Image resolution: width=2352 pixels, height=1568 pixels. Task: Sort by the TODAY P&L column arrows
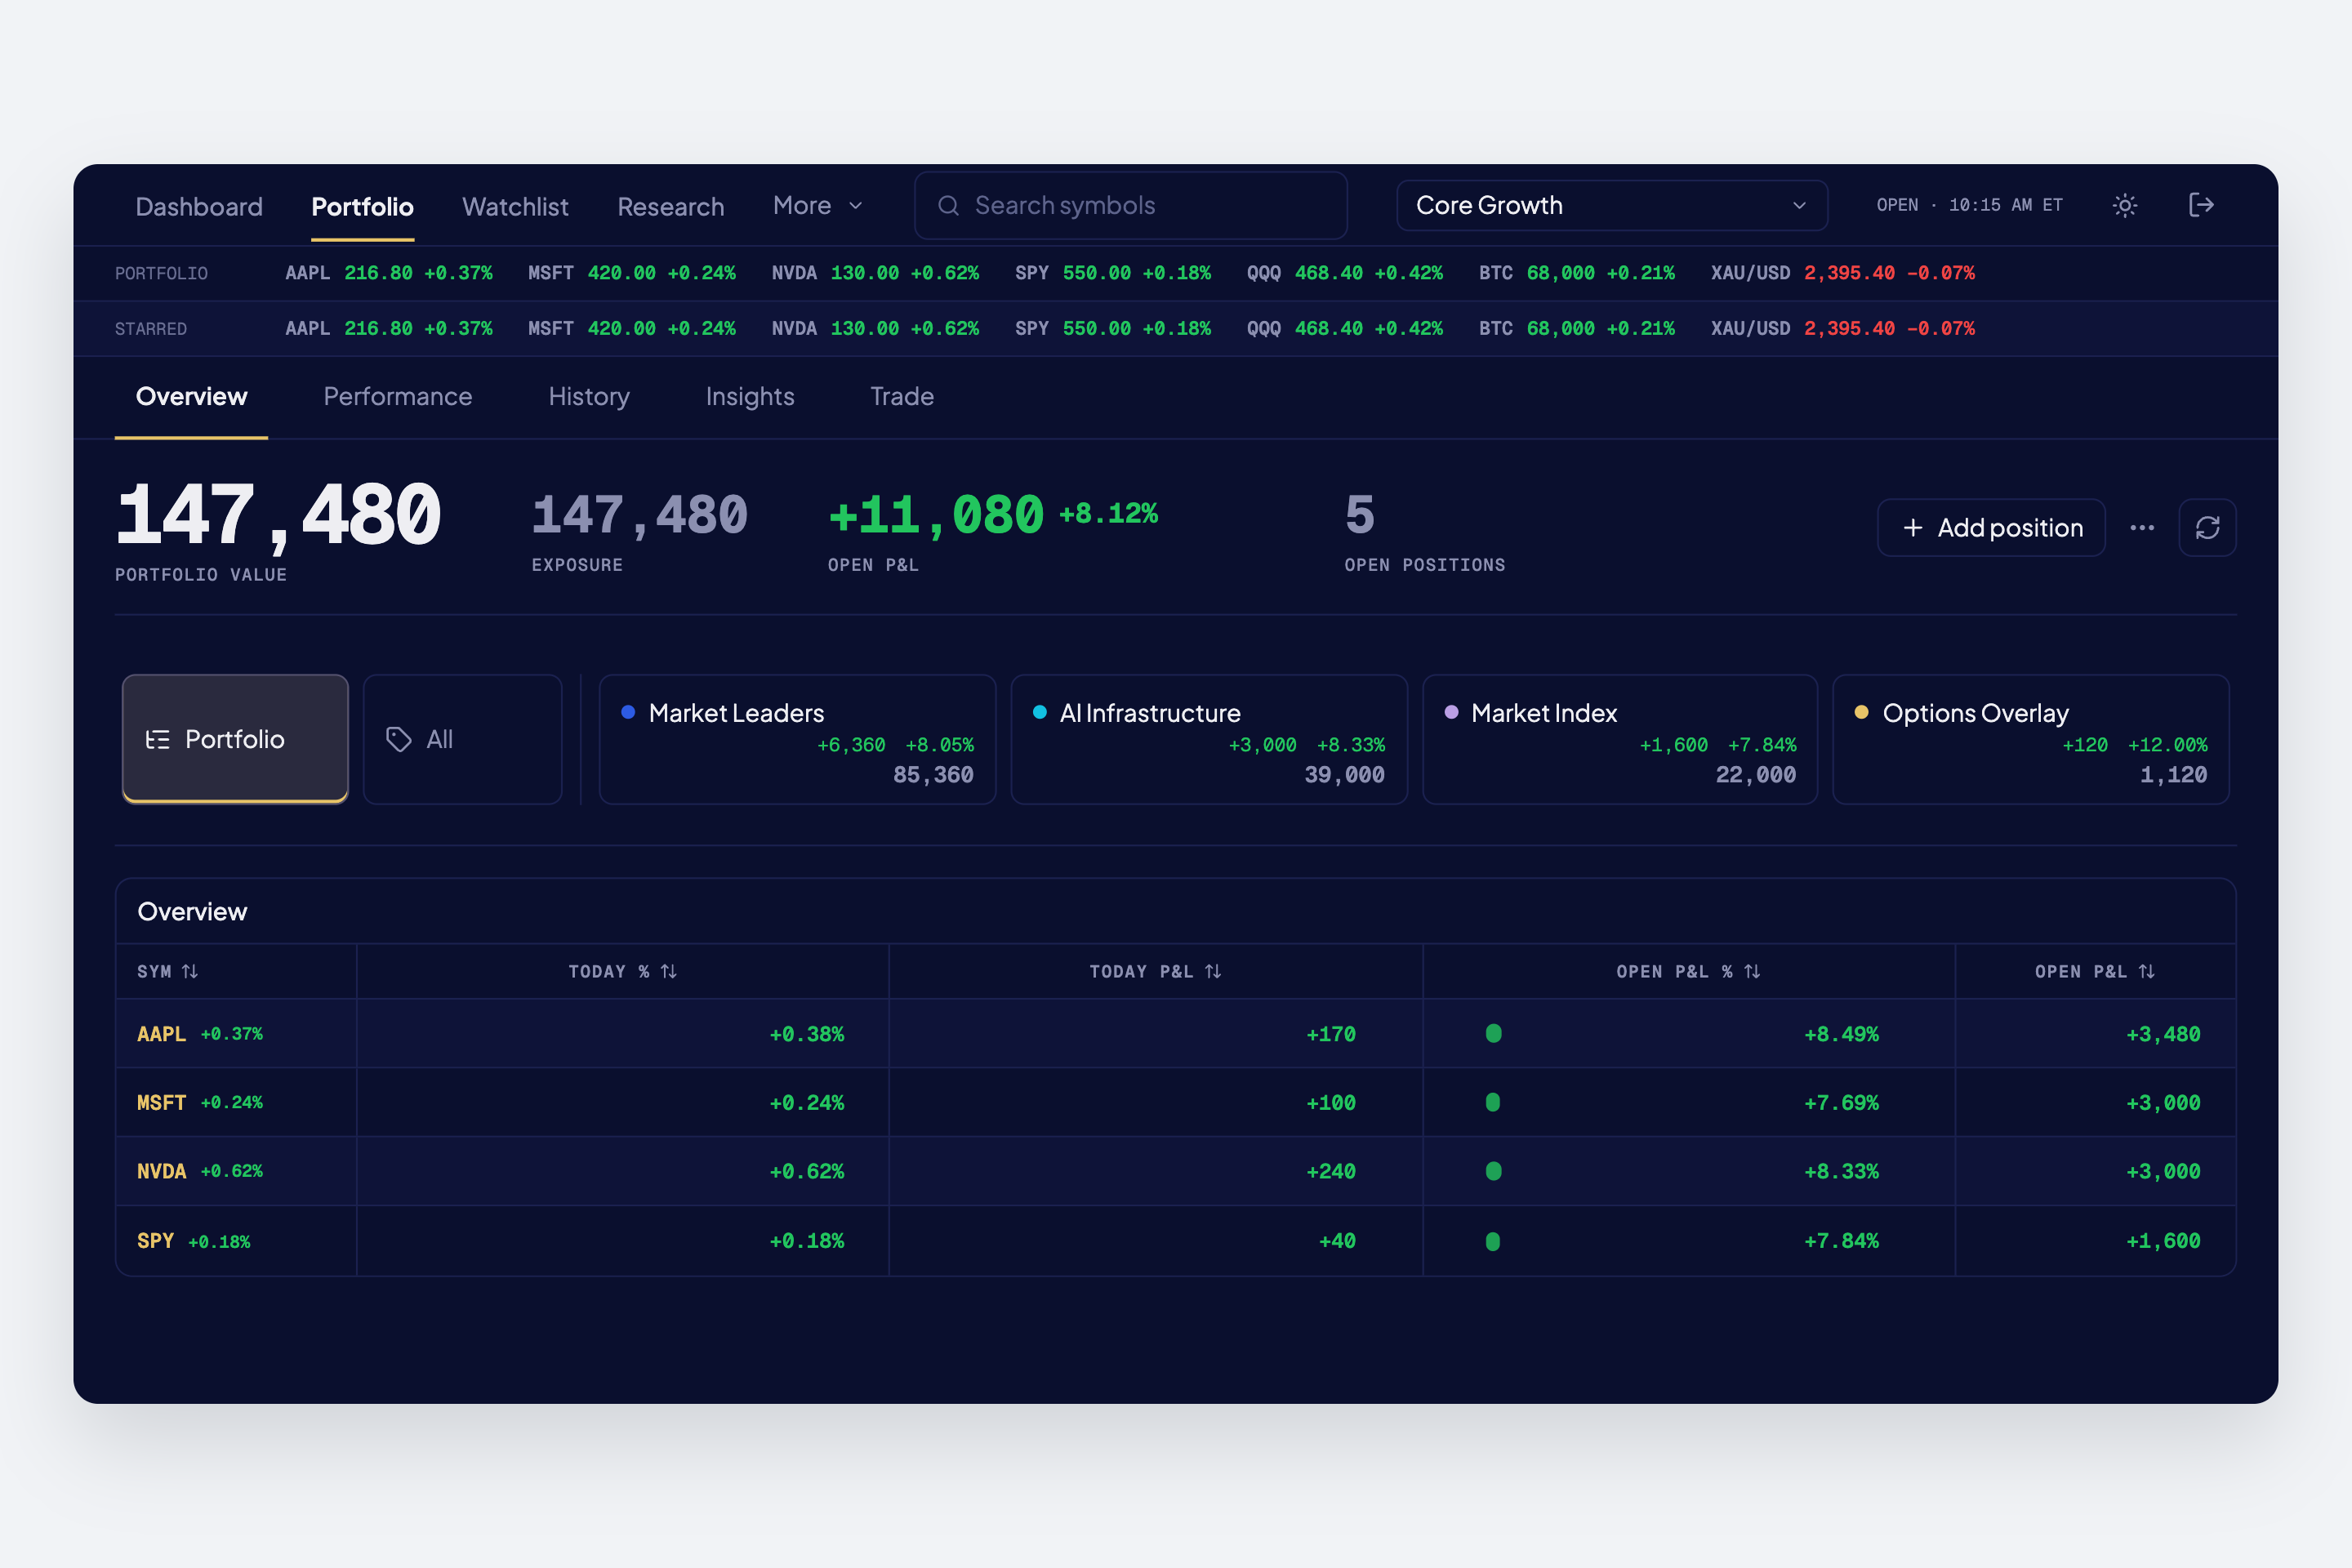[1213, 971]
